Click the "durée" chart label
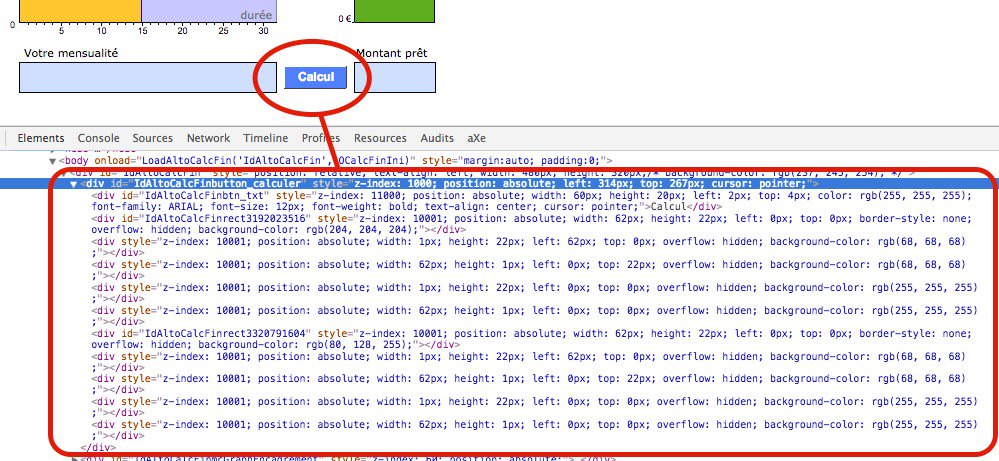 256,15
